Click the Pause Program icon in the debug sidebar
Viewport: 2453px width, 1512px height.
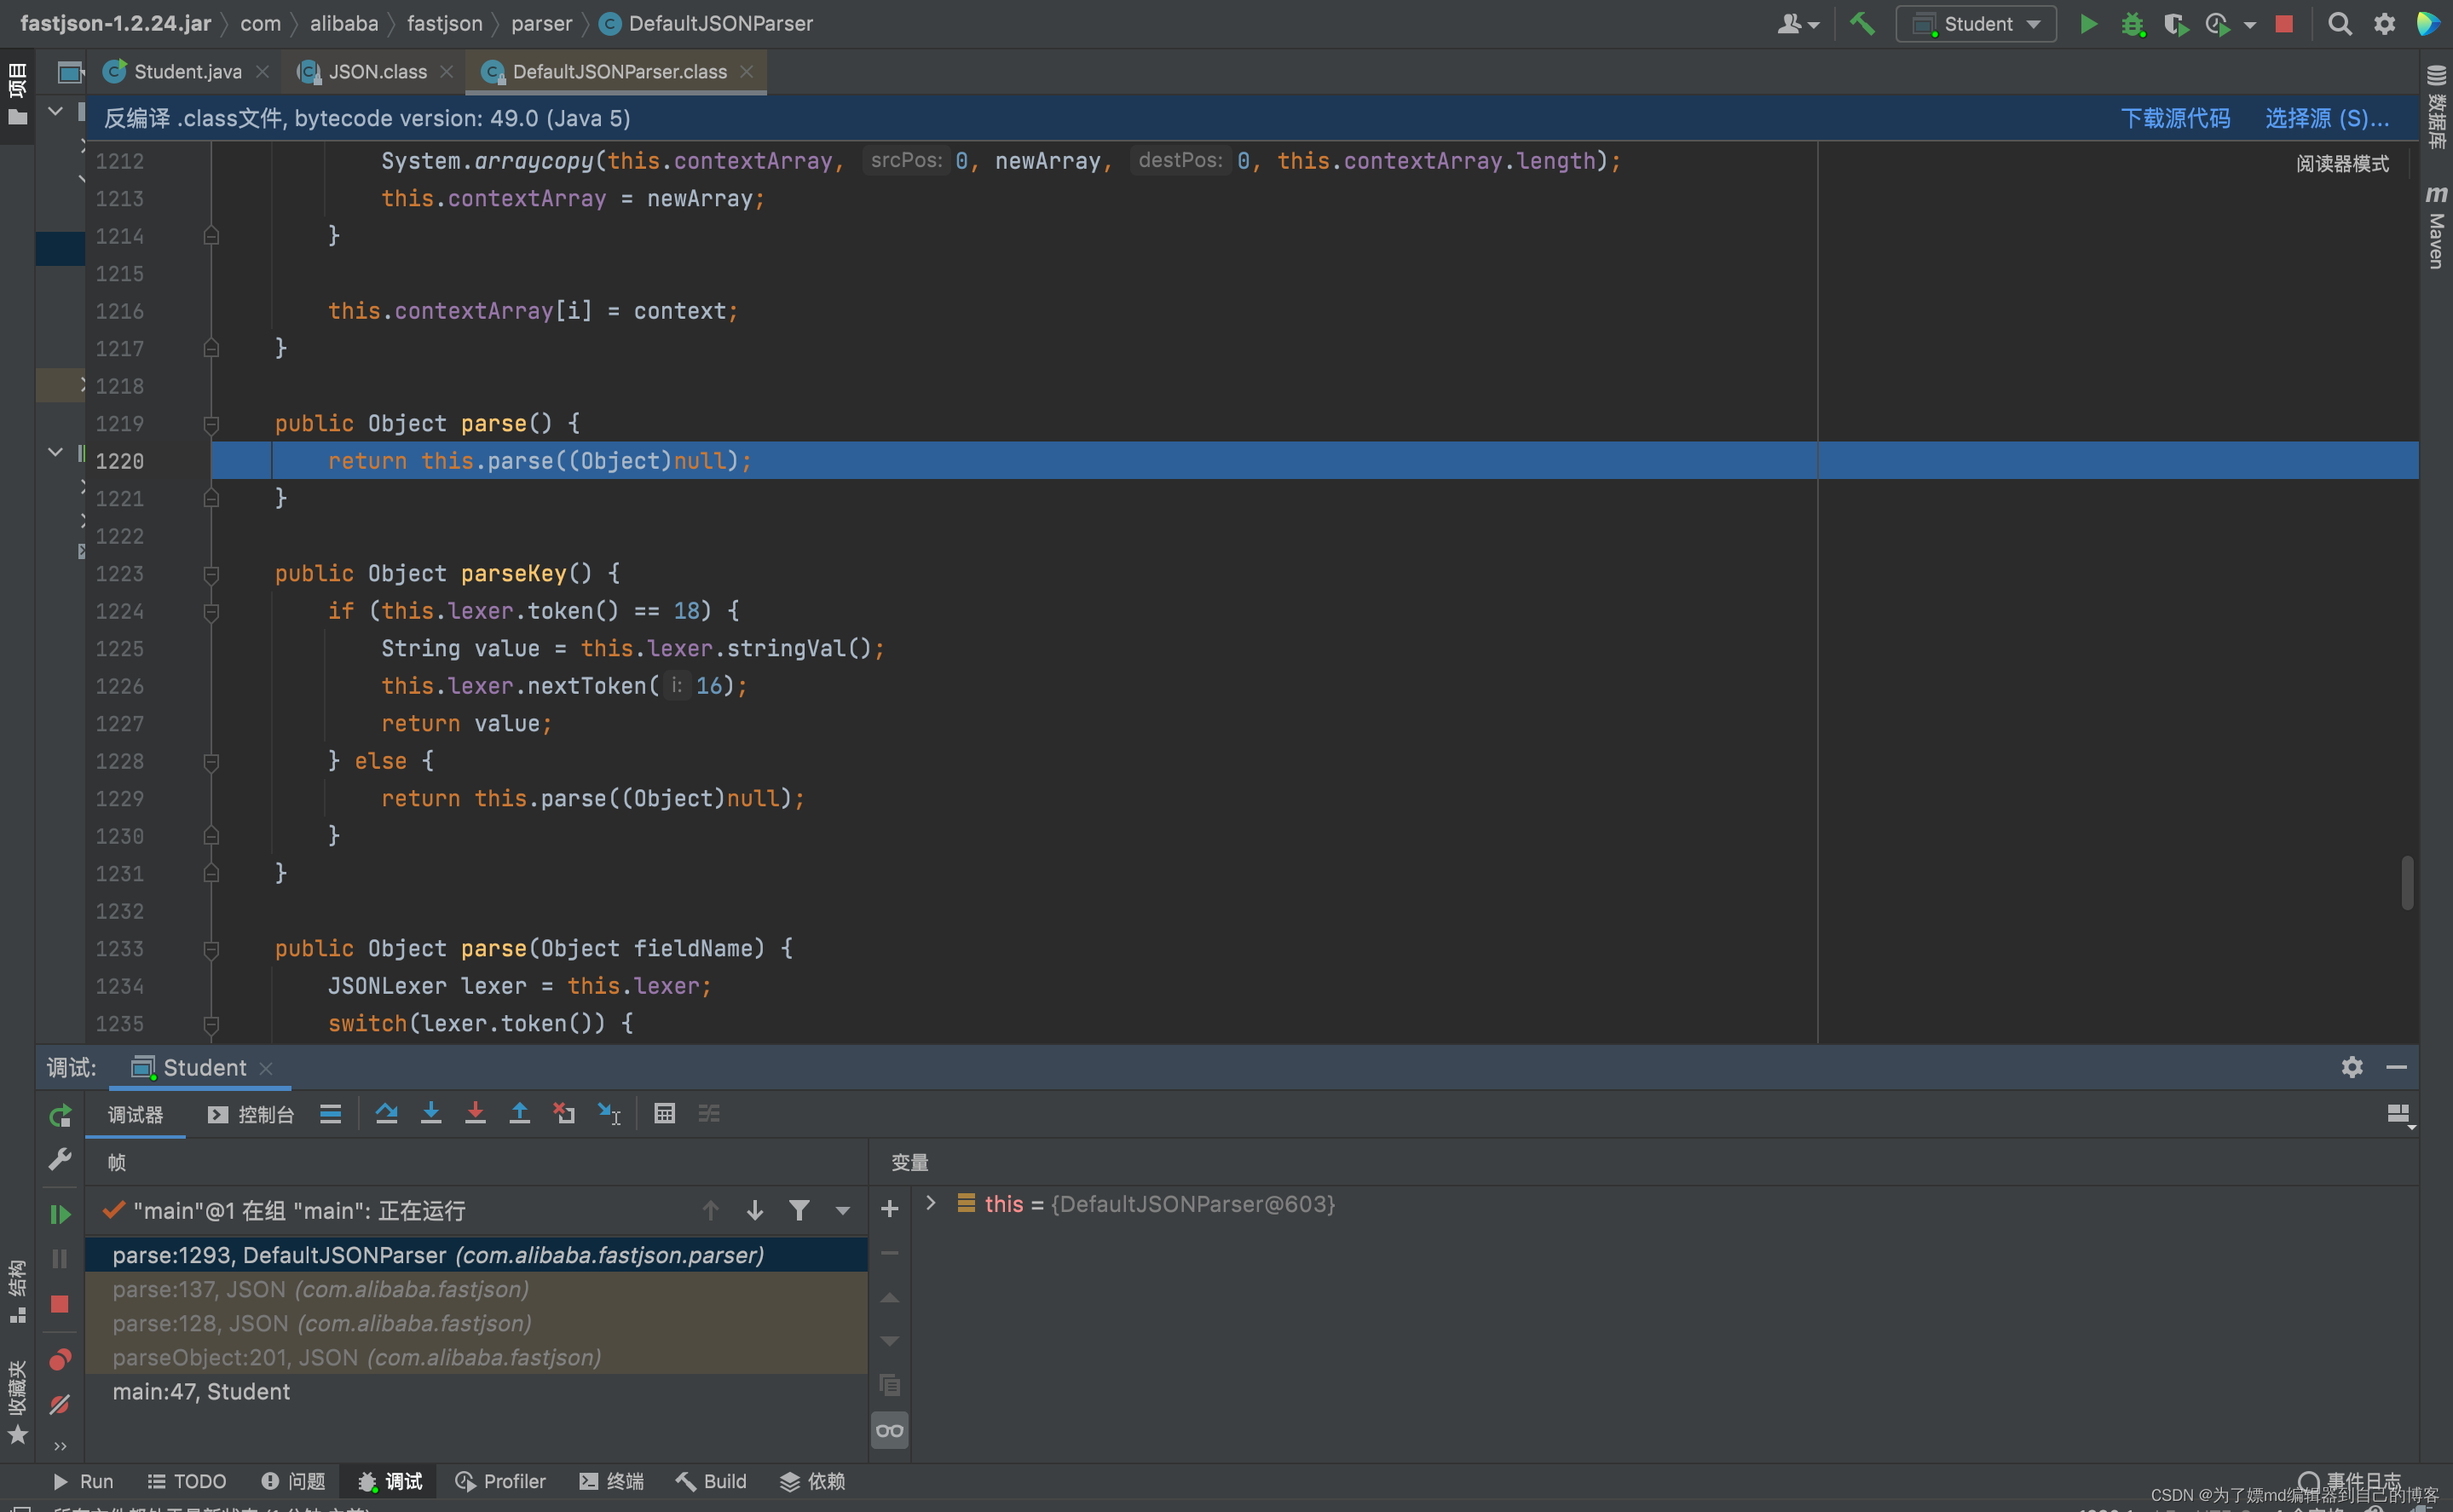tap(60, 1258)
